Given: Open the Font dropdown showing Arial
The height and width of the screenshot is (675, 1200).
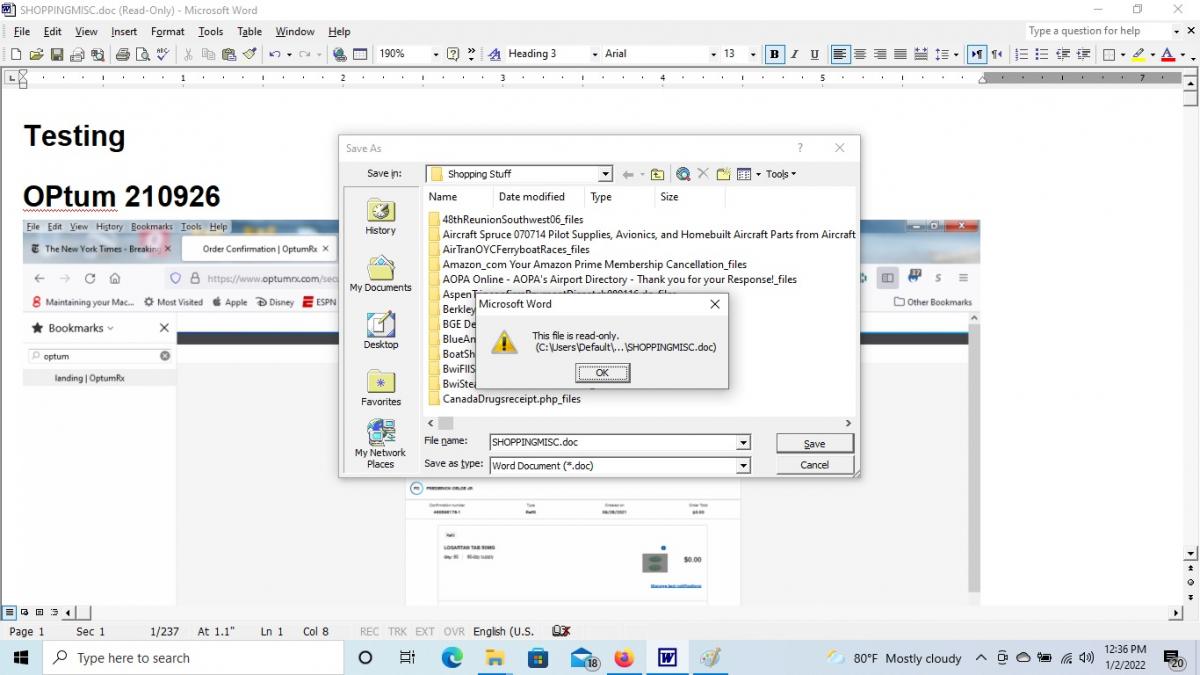Looking at the screenshot, I should pos(713,54).
